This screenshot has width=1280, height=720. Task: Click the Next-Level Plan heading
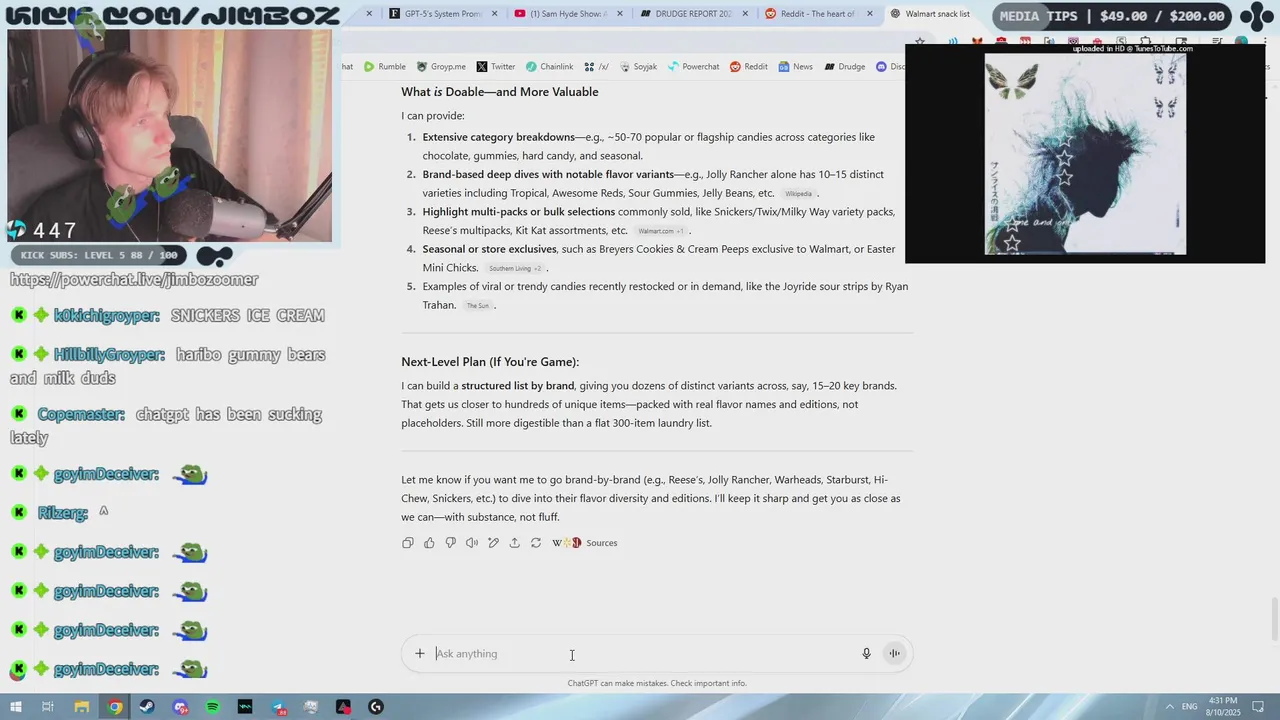490,362
